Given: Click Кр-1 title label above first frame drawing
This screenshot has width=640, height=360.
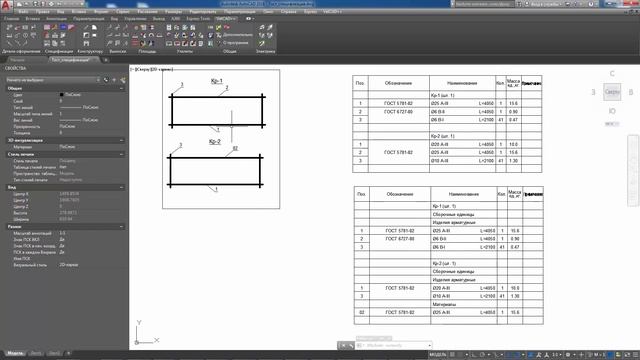Looking at the screenshot, I should click(x=217, y=81).
